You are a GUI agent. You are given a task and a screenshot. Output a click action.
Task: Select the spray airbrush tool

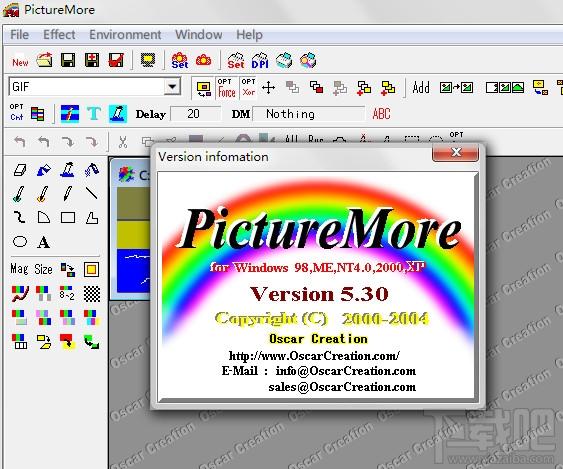[x=92, y=170]
